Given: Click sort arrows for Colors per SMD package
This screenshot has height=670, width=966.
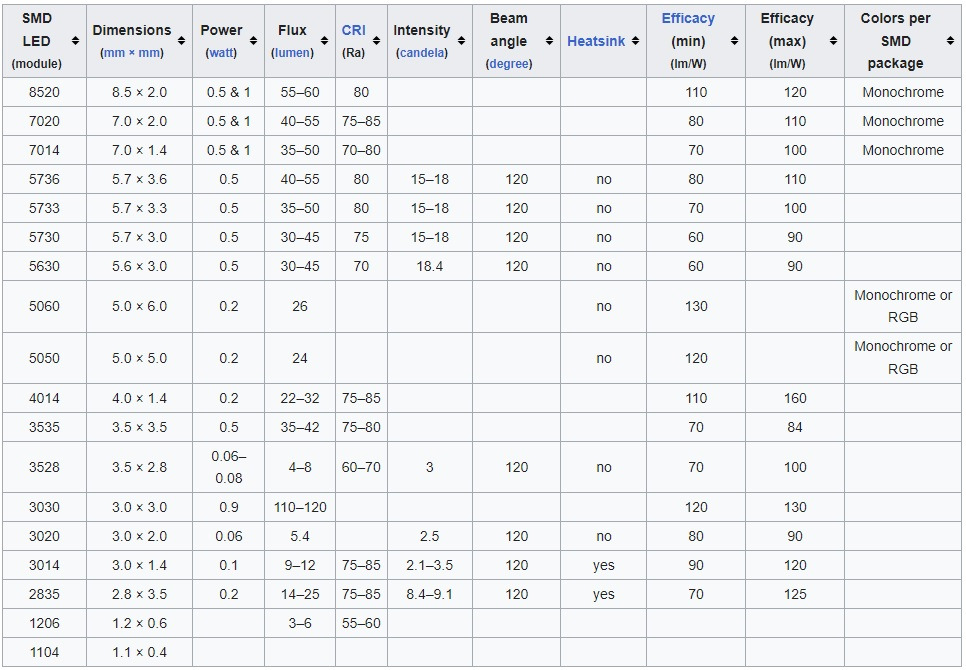Looking at the screenshot, I should (x=950, y=41).
